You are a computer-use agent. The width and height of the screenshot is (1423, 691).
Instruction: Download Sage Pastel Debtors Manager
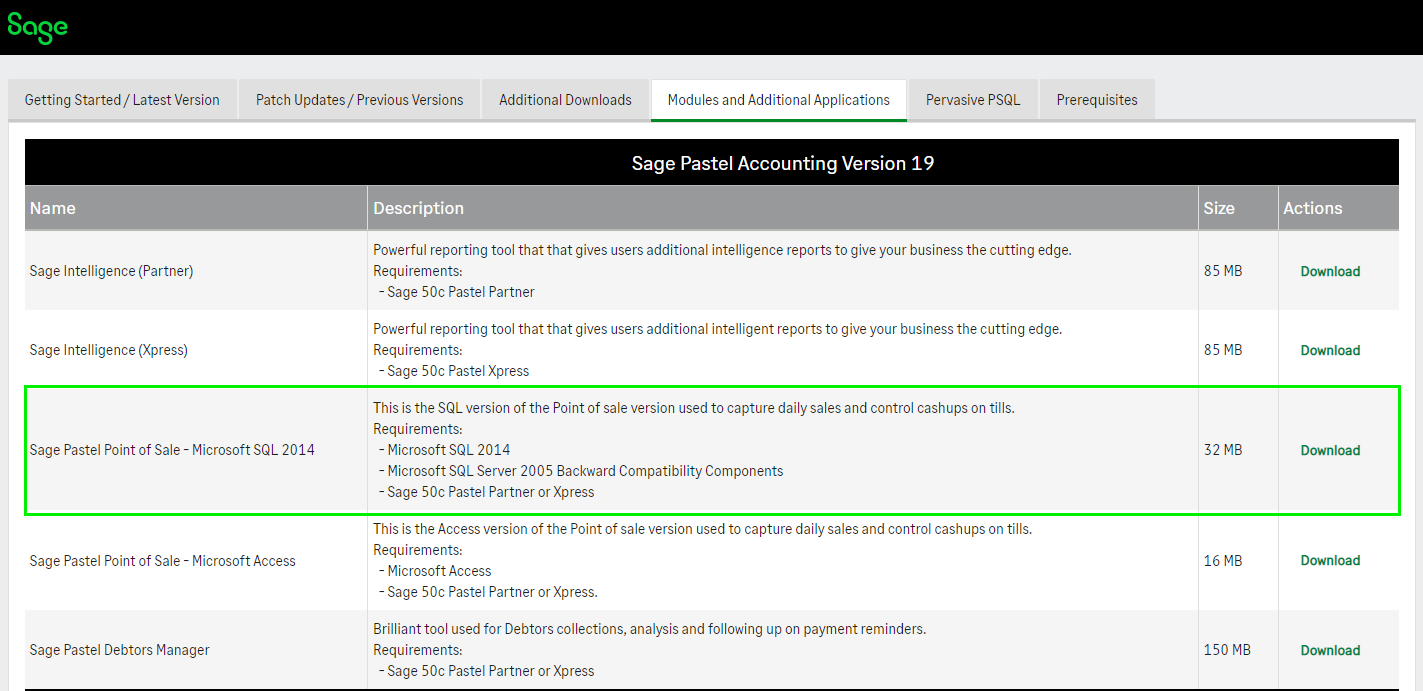(x=1329, y=650)
